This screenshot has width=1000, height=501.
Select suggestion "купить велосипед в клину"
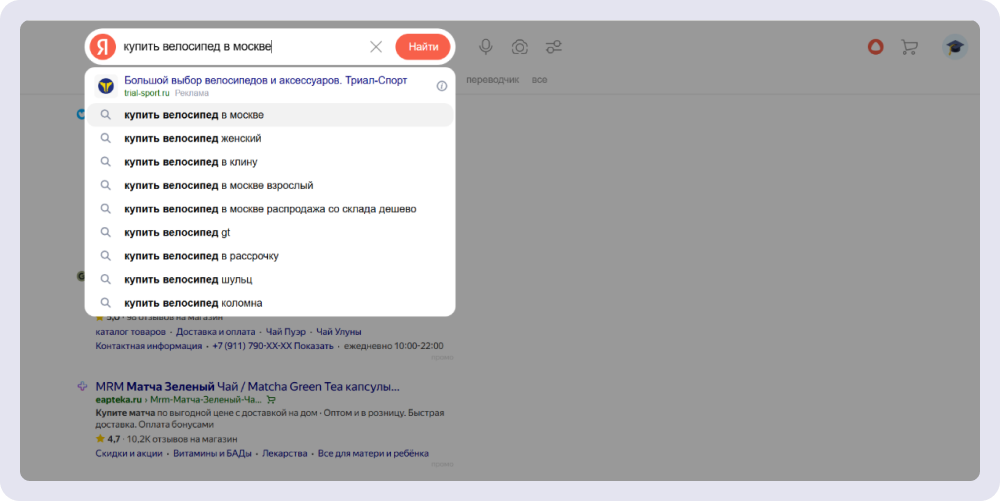point(191,162)
